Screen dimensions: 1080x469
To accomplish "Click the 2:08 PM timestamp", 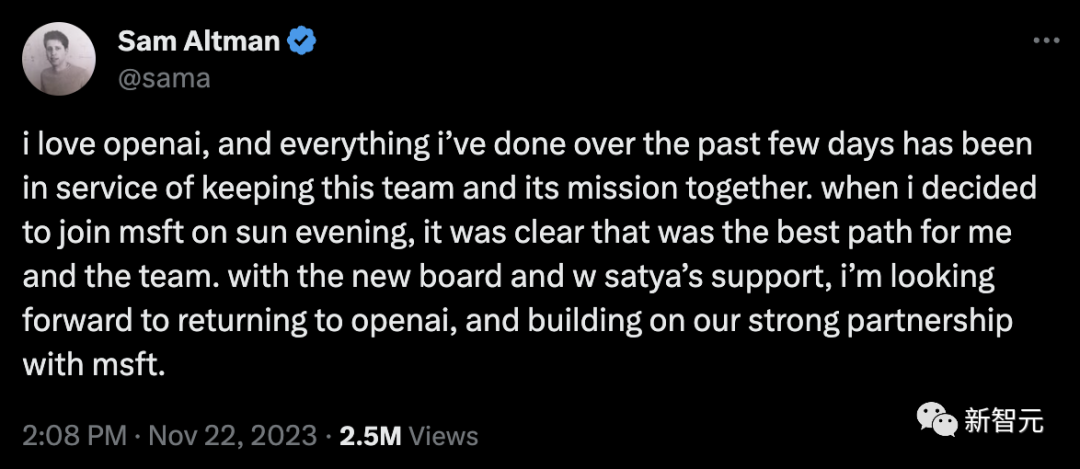I will 74,436.
